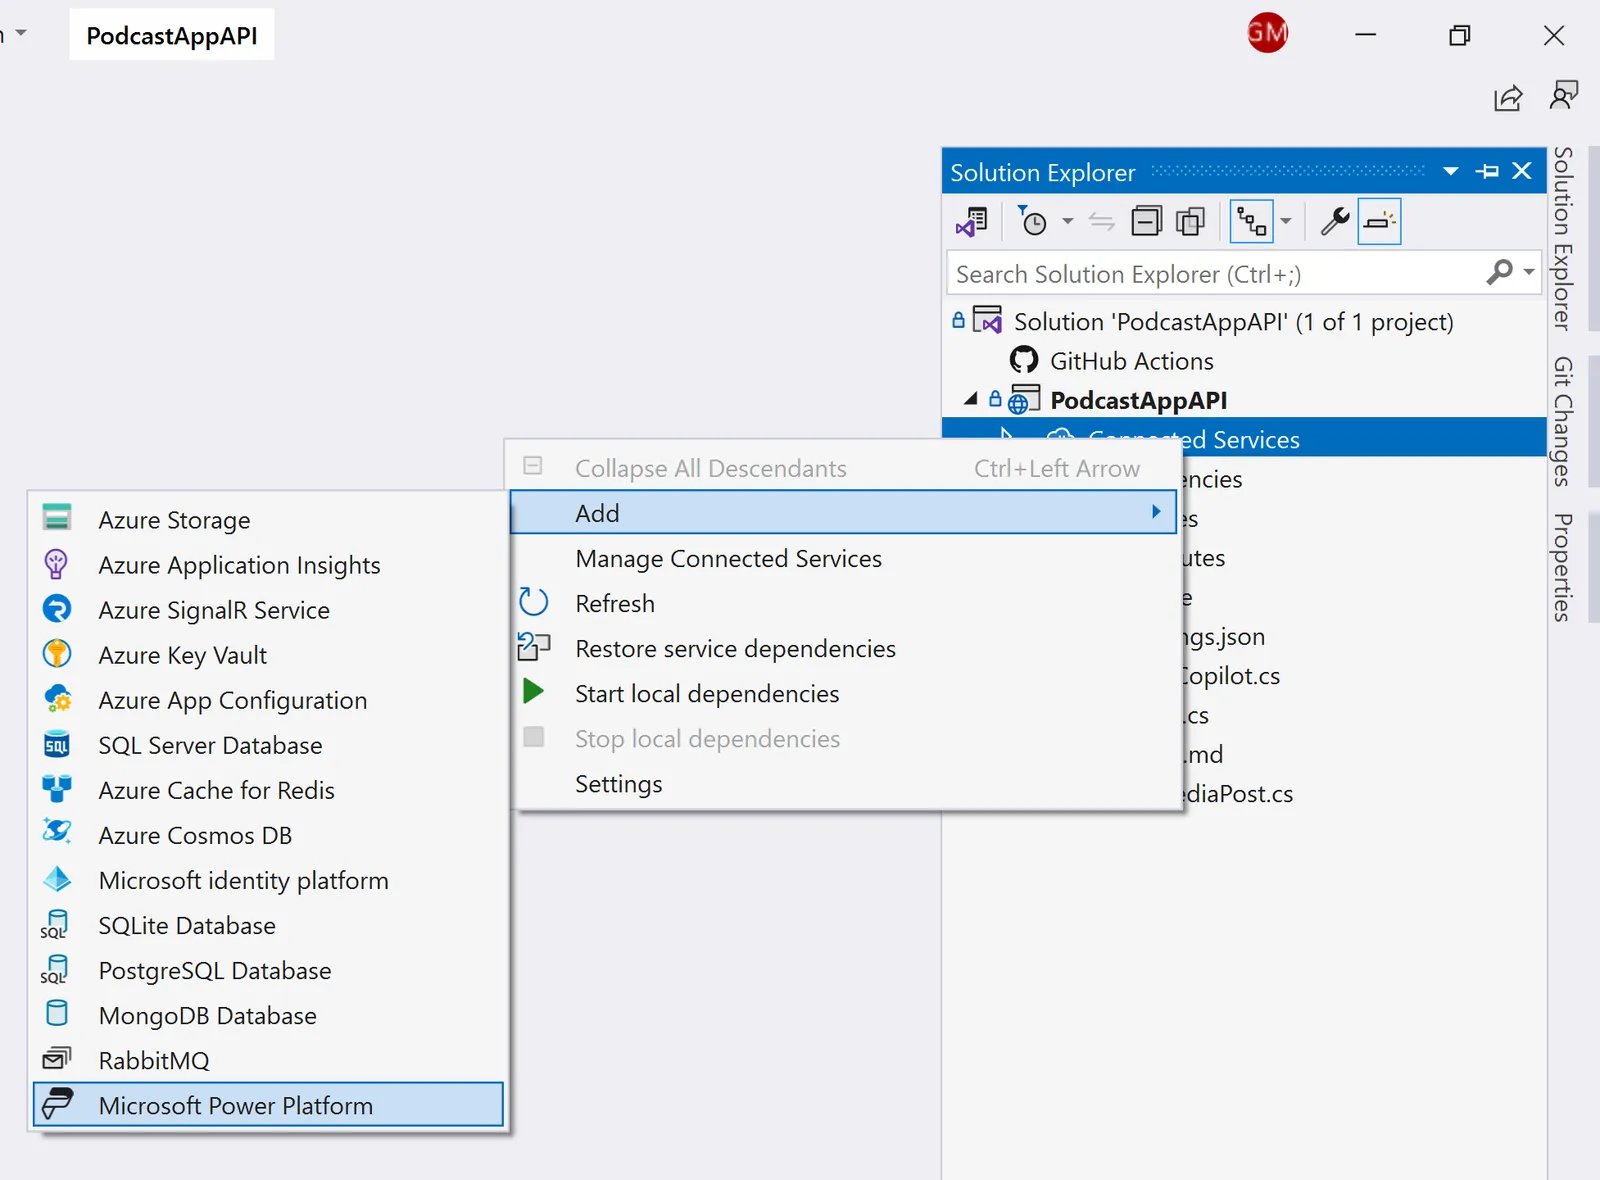Click the Show All Files icon
1600x1180 pixels.
1190,221
